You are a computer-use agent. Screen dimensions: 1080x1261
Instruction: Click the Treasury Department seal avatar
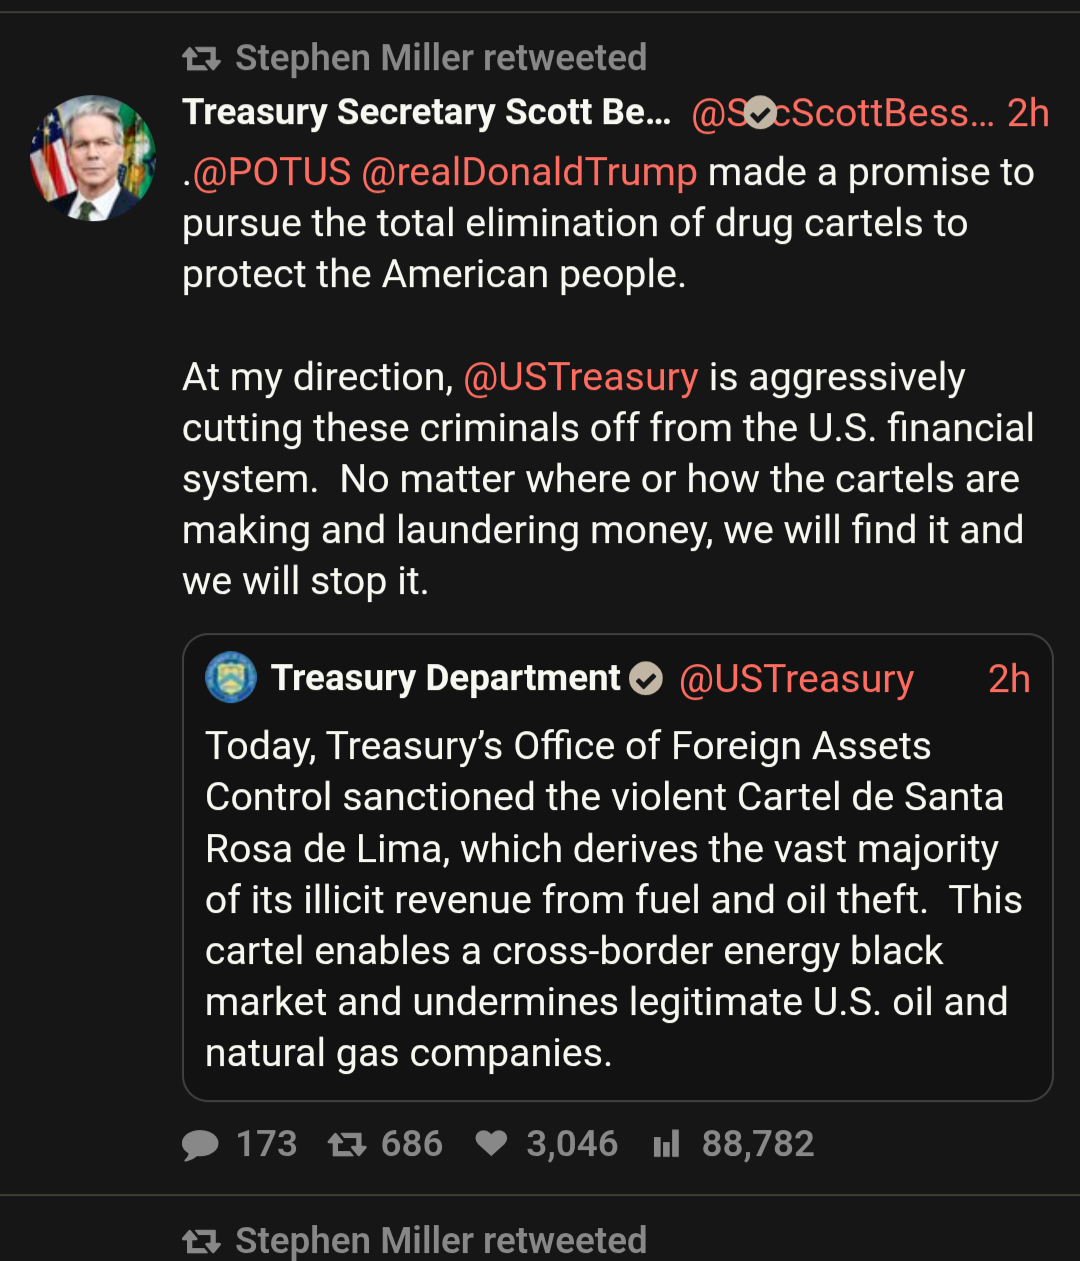coord(231,678)
